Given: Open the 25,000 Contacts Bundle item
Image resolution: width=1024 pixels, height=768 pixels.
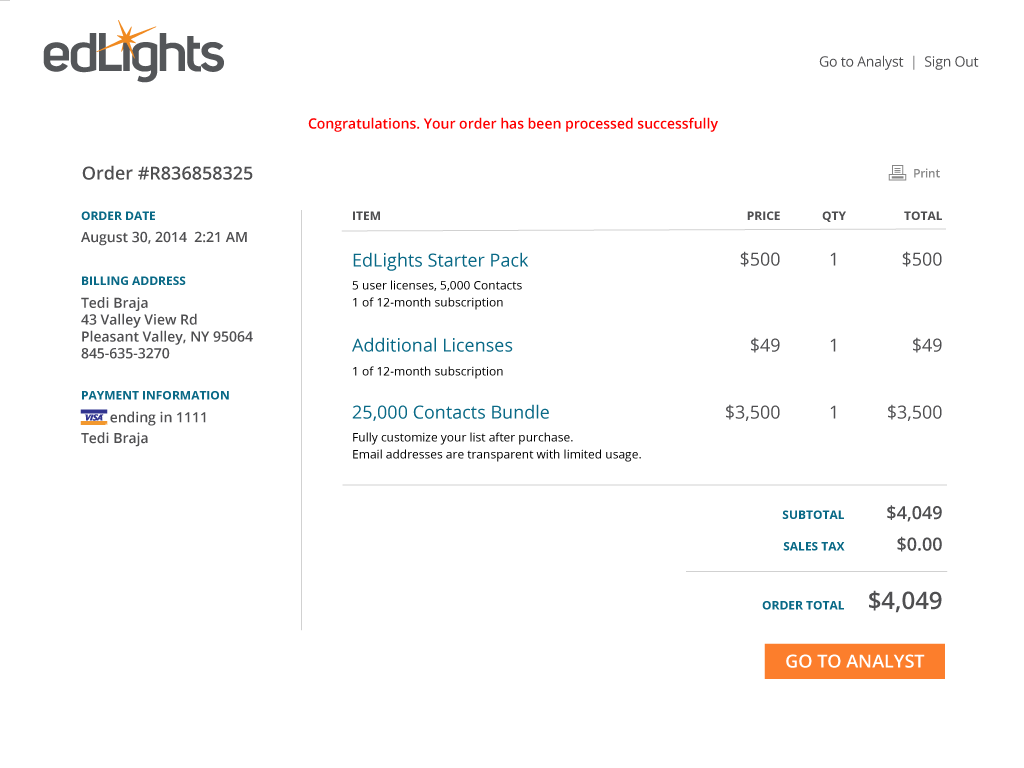Looking at the screenshot, I should coord(451,413).
